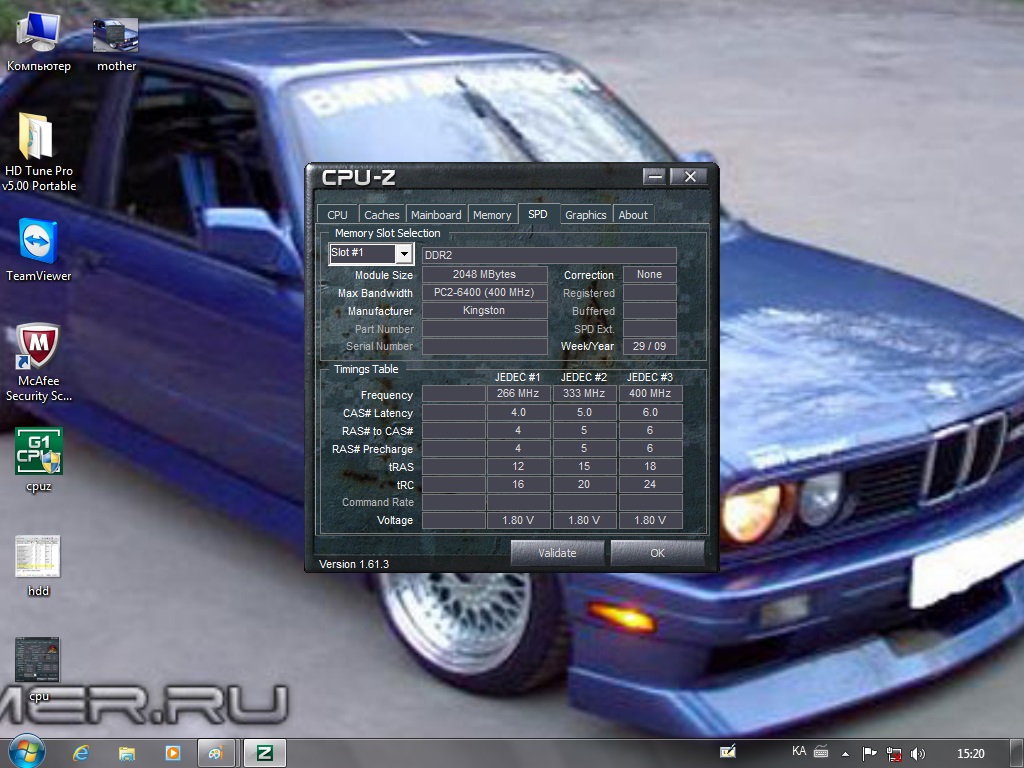This screenshot has width=1024, height=768.
Task: Click the CAS# Latency value 6.0
Action: (650, 412)
